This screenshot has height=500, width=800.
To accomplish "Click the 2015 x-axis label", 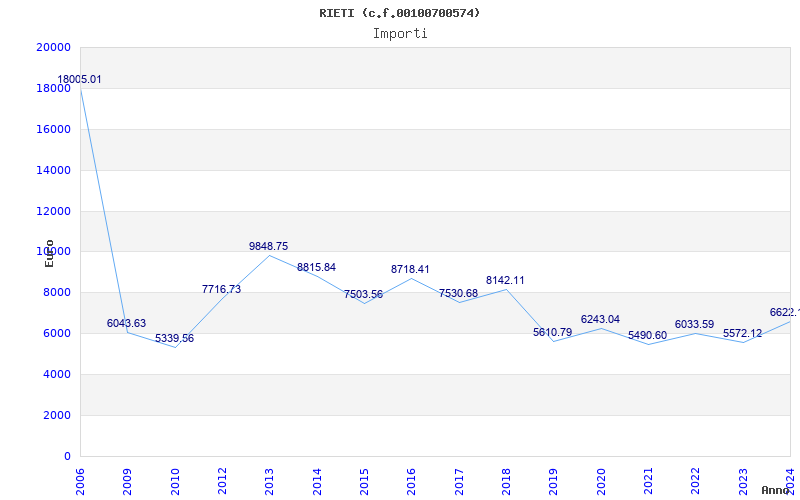I will click(x=364, y=482).
